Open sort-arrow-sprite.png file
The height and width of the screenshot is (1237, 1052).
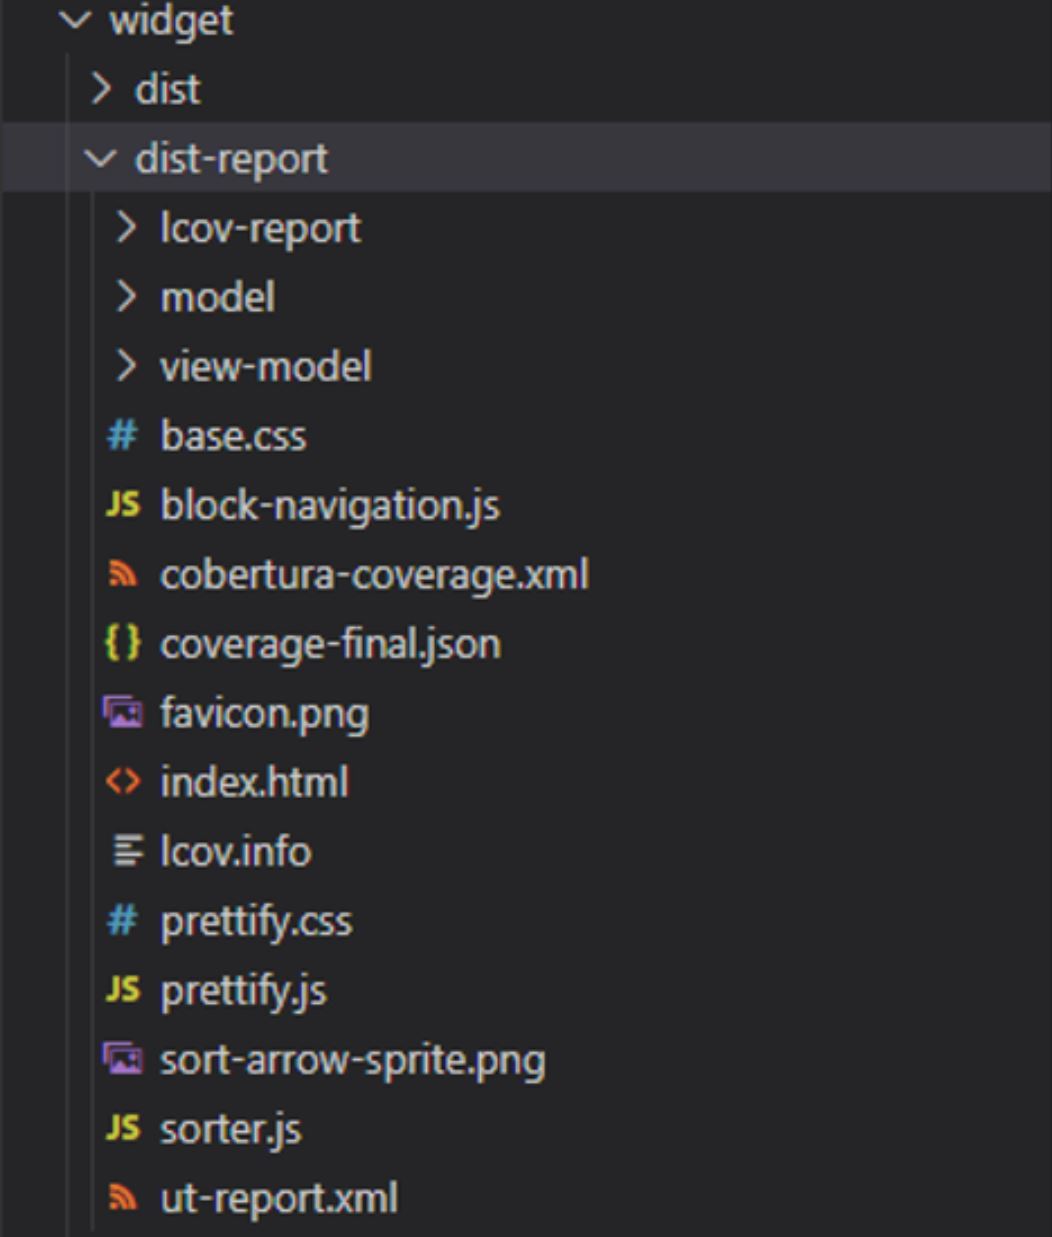(x=353, y=1061)
